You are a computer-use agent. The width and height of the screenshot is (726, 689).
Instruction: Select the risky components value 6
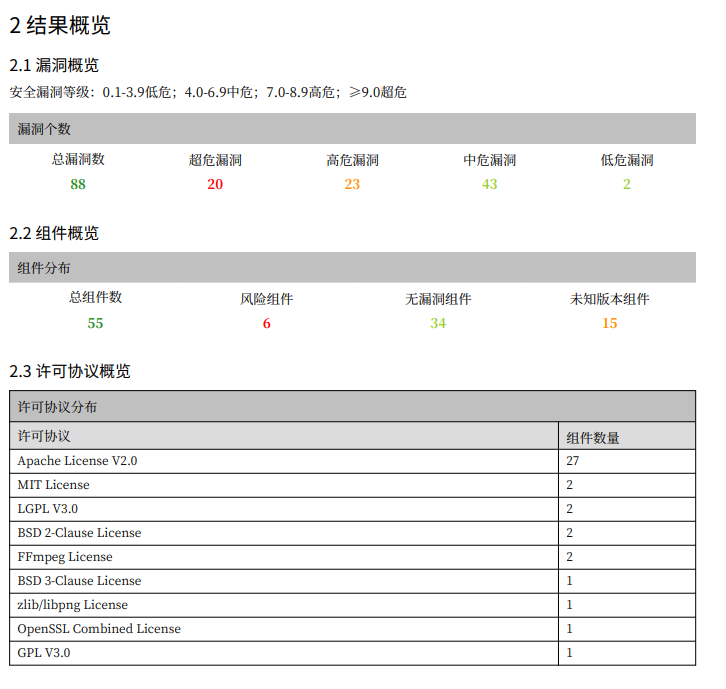pos(267,323)
